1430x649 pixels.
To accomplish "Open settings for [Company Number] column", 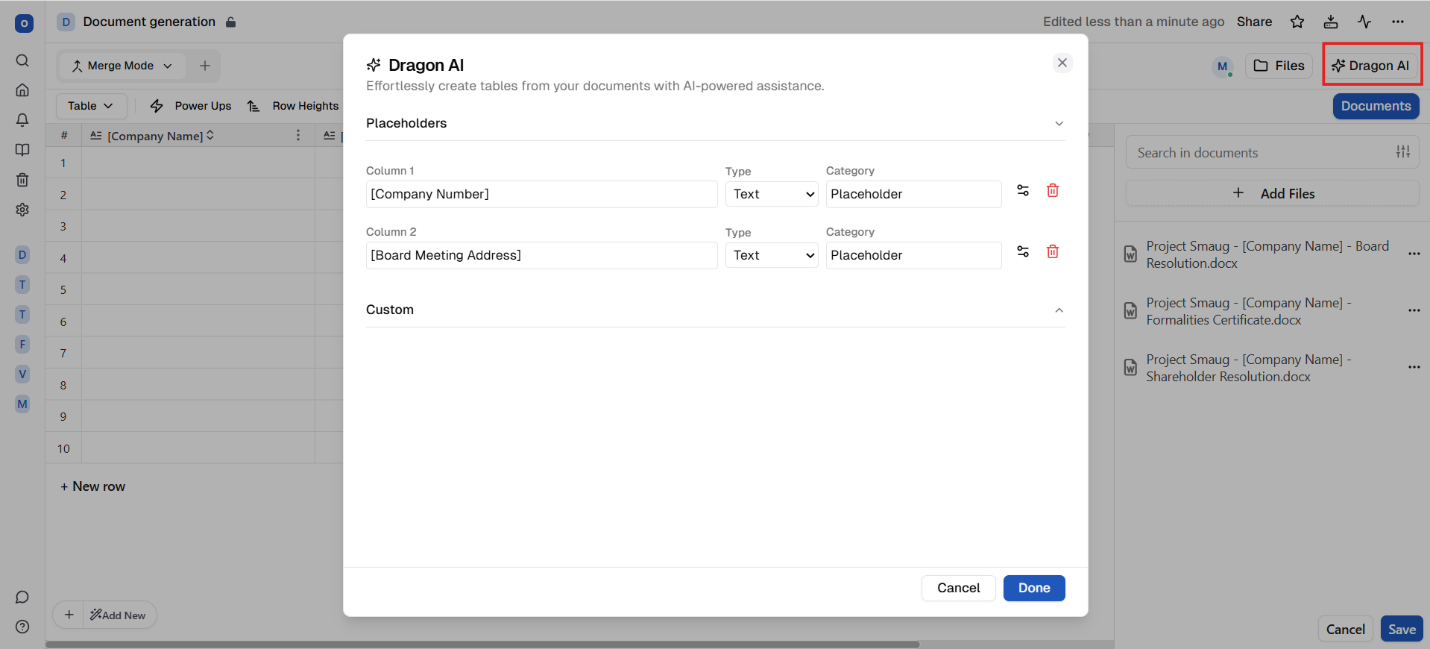I will [x=1023, y=190].
